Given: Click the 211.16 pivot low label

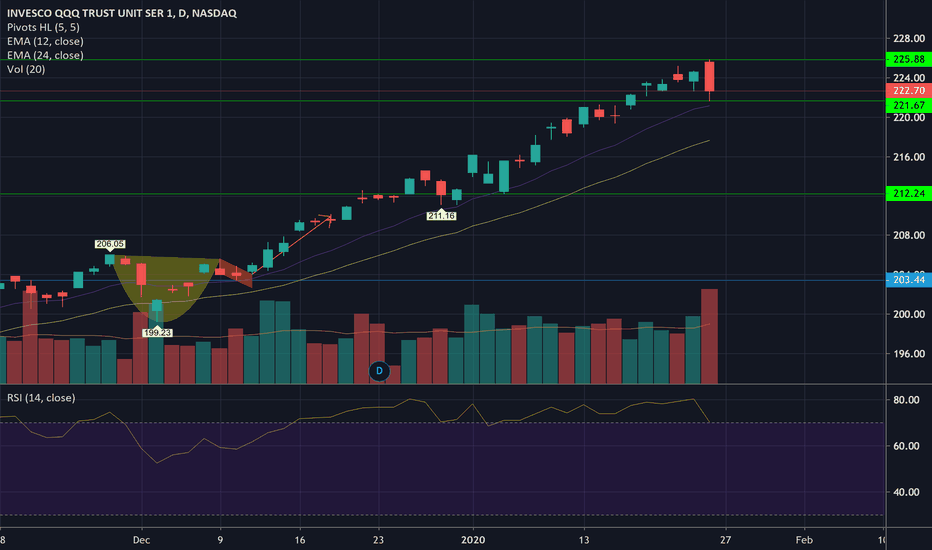Looking at the screenshot, I should click(441, 216).
